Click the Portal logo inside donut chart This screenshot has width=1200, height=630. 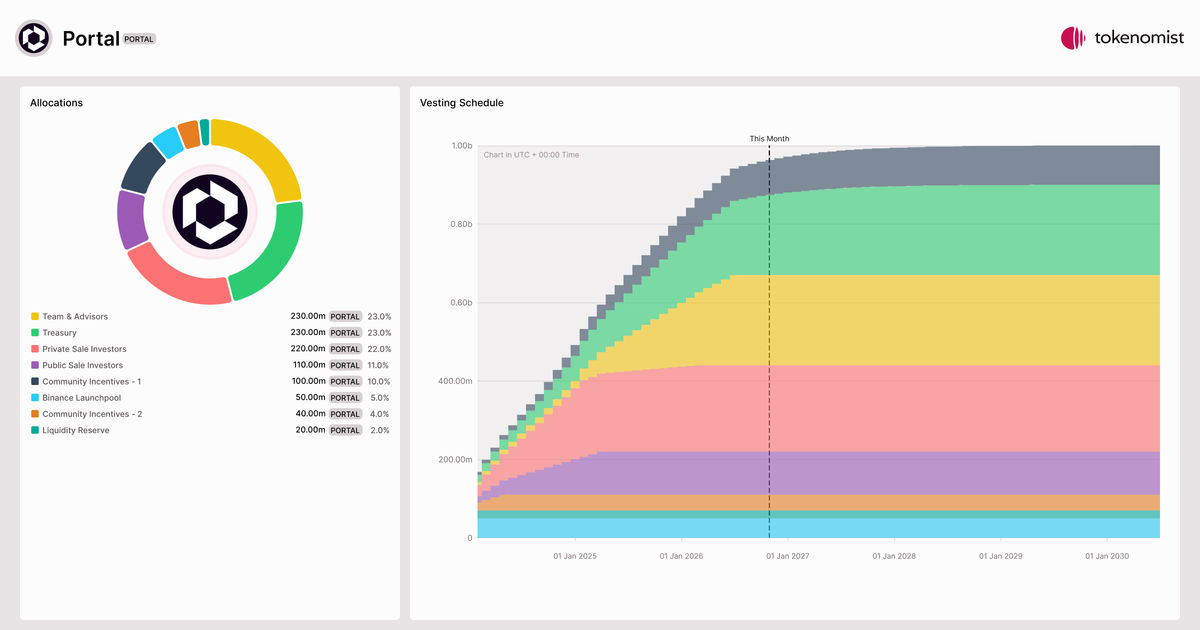pyautogui.click(x=210, y=210)
